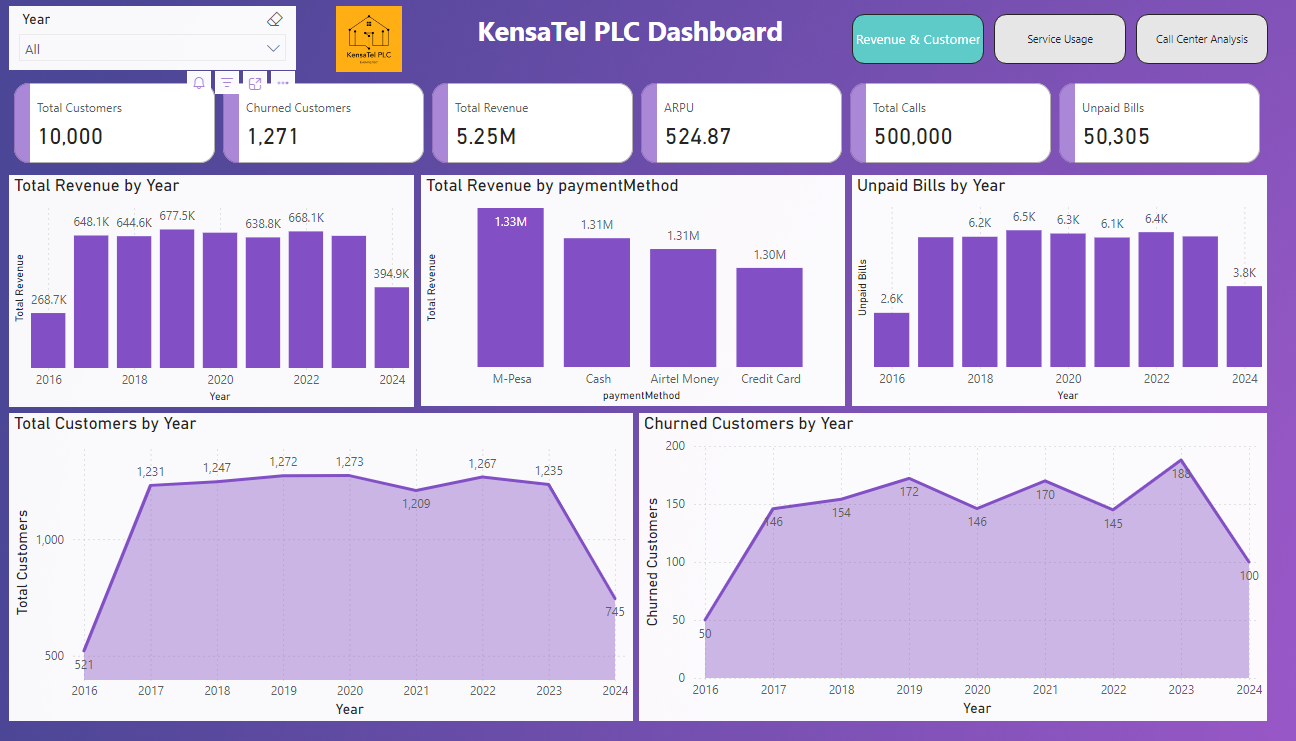Open the filter icon on the Year slicer
This screenshot has width=1296, height=741.
[227, 82]
